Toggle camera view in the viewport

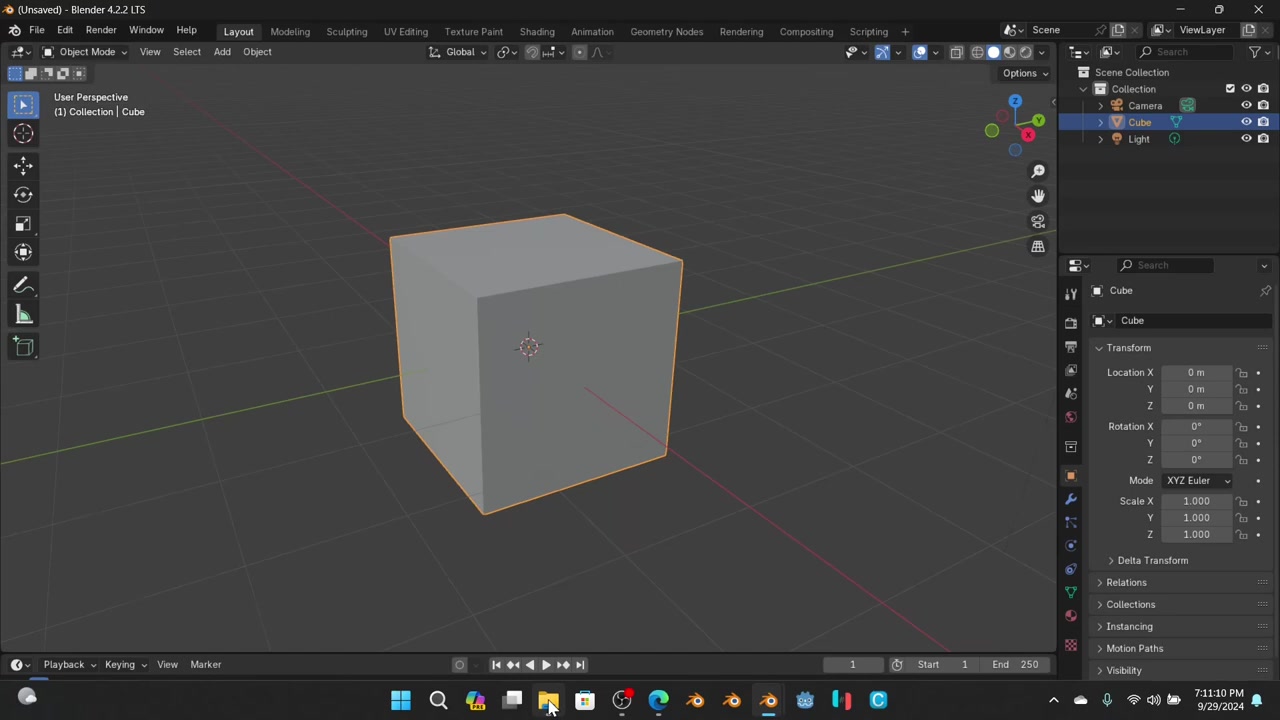1038,221
